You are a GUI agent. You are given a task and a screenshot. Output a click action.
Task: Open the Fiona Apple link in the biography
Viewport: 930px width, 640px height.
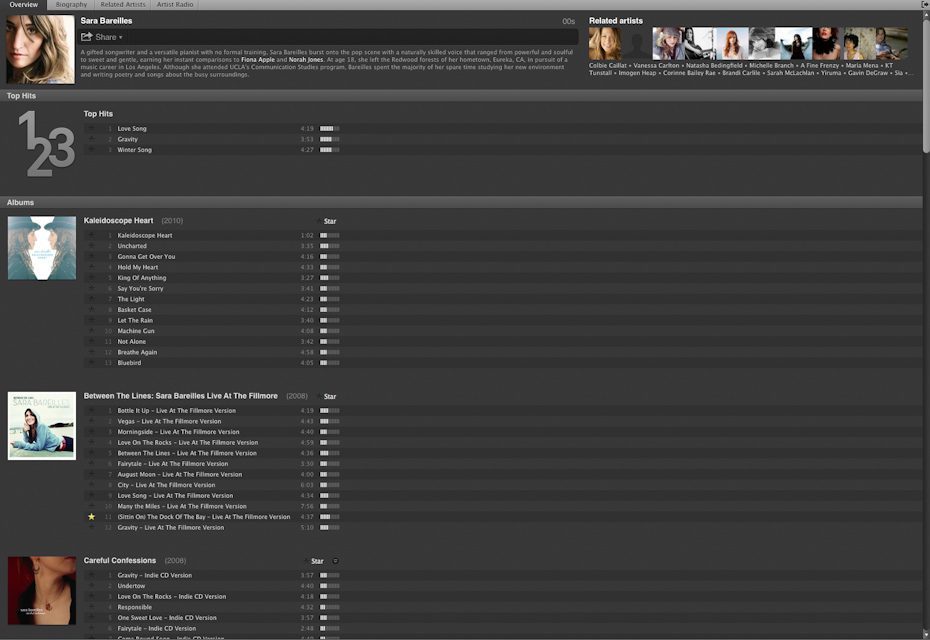257,60
